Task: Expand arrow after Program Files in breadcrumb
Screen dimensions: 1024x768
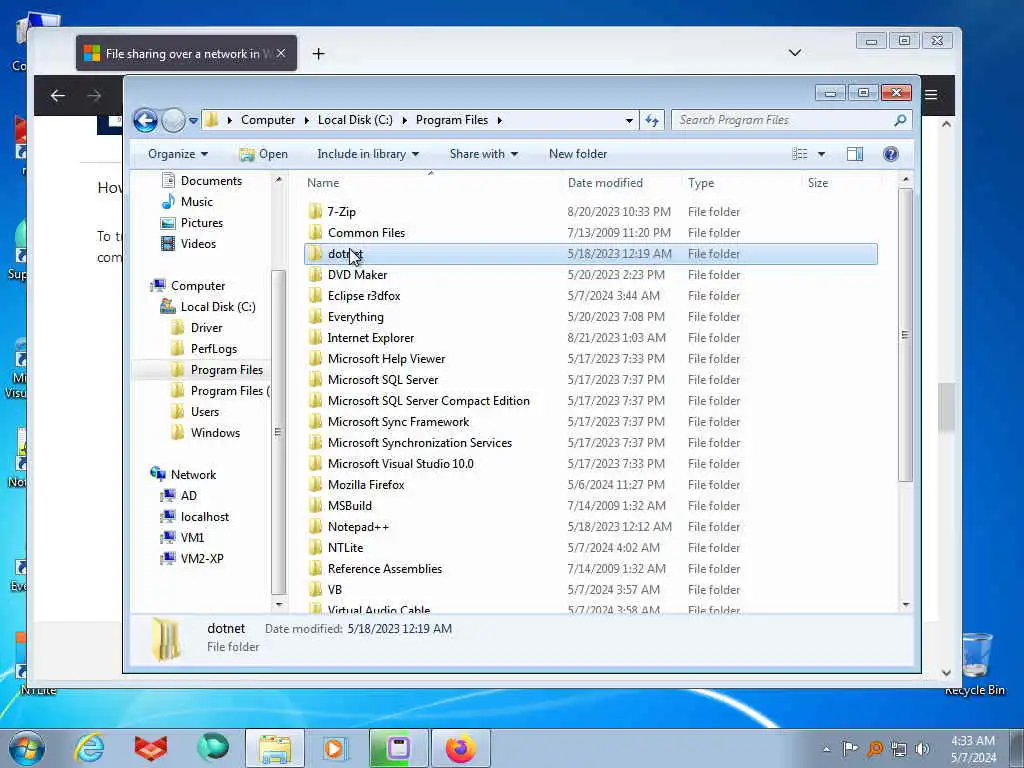Action: click(x=500, y=120)
